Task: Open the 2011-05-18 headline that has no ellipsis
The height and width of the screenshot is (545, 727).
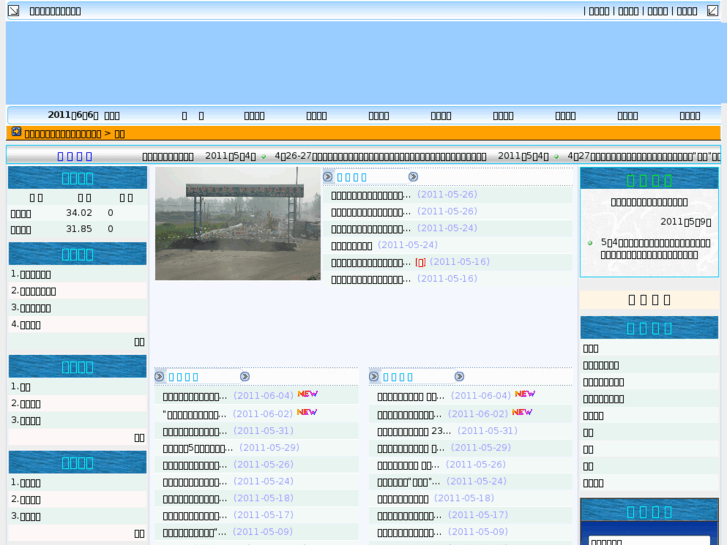Action: pos(403,499)
